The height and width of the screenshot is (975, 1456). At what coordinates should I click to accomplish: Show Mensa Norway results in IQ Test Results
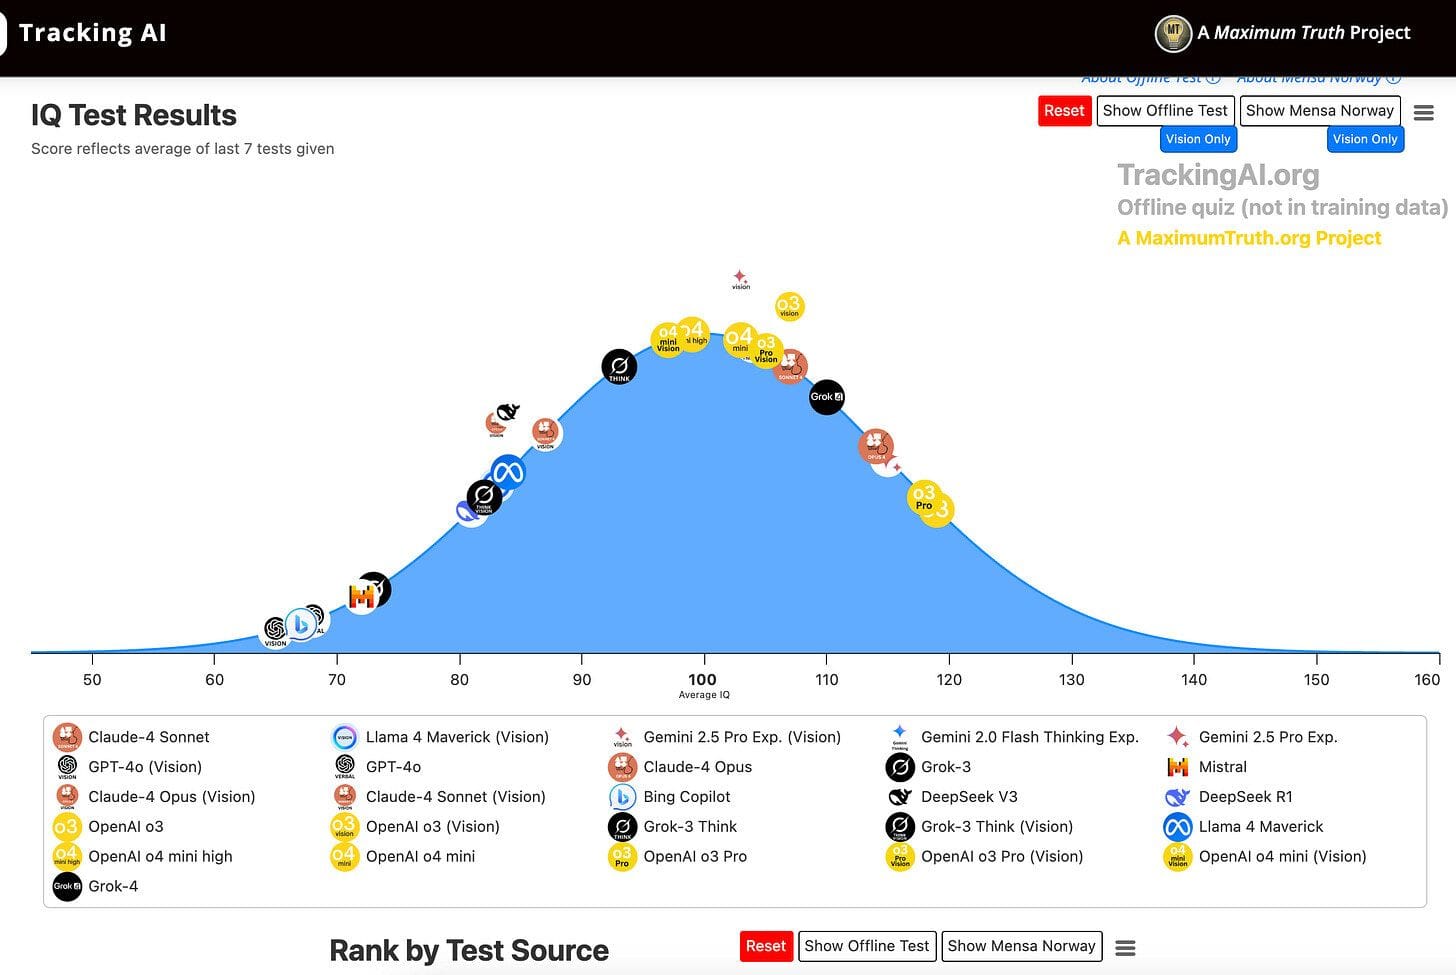[1319, 111]
